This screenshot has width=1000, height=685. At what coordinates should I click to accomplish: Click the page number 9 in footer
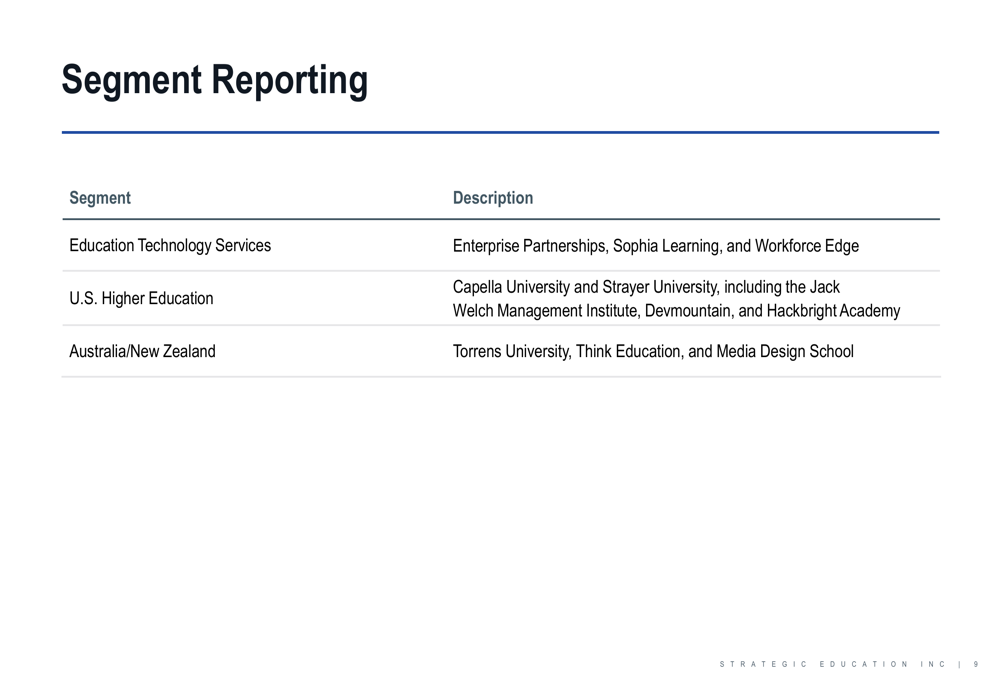tap(976, 664)
